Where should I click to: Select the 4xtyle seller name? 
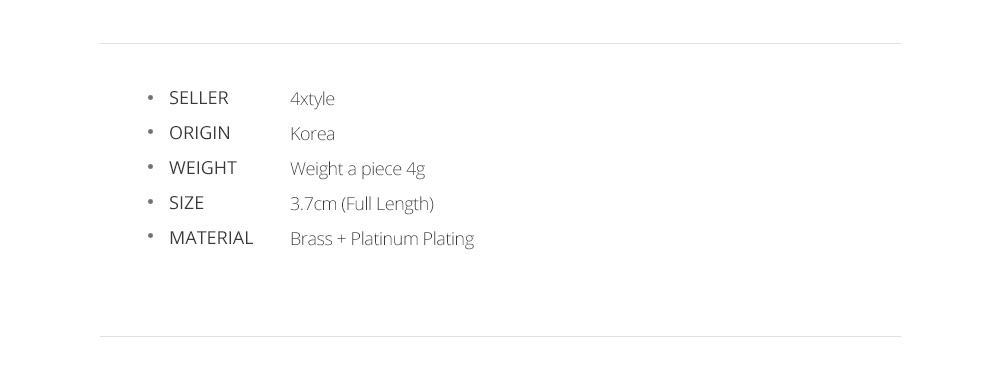[x=312, y=99]
